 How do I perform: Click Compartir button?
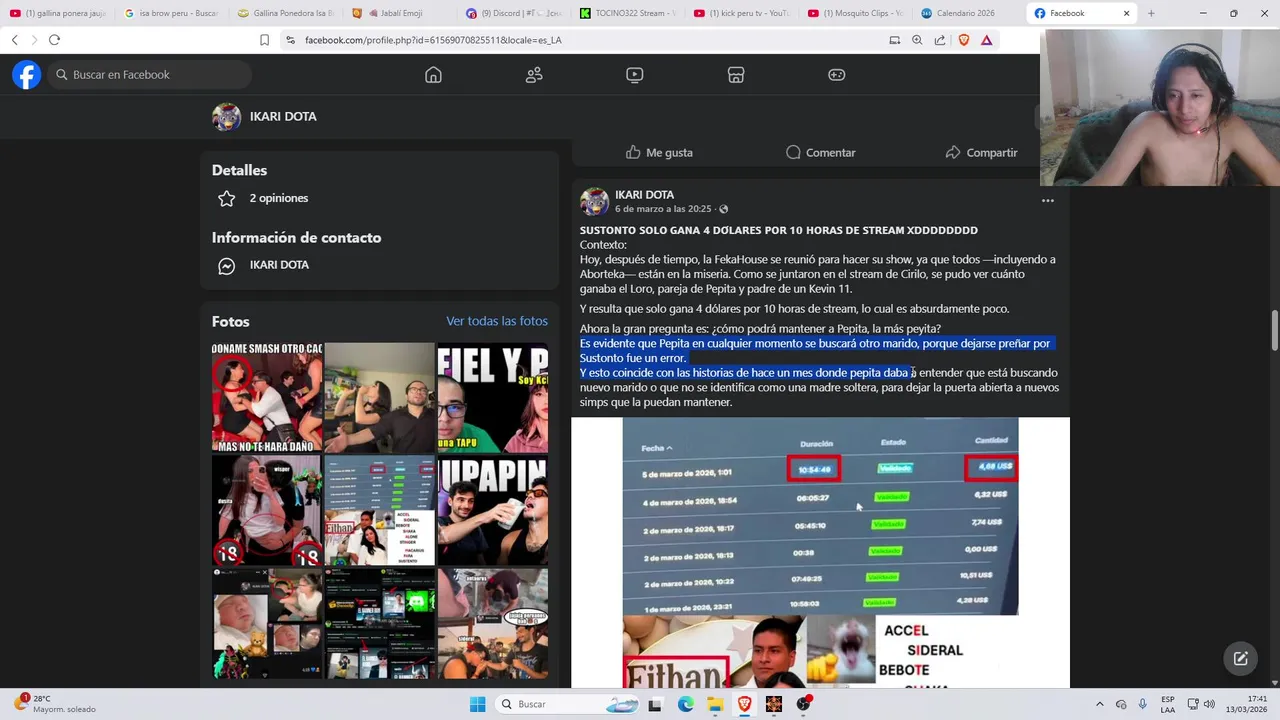click(x=981, y=152)
